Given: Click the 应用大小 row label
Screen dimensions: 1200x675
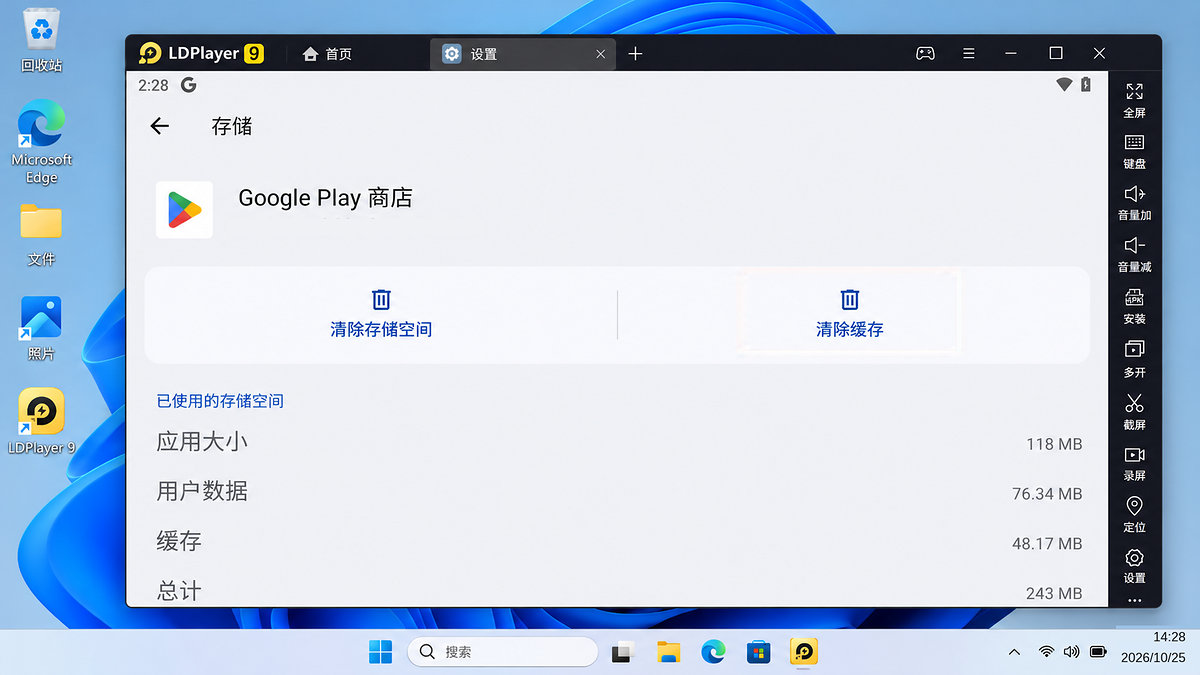Looking at the screenshot, I should 202,442.
